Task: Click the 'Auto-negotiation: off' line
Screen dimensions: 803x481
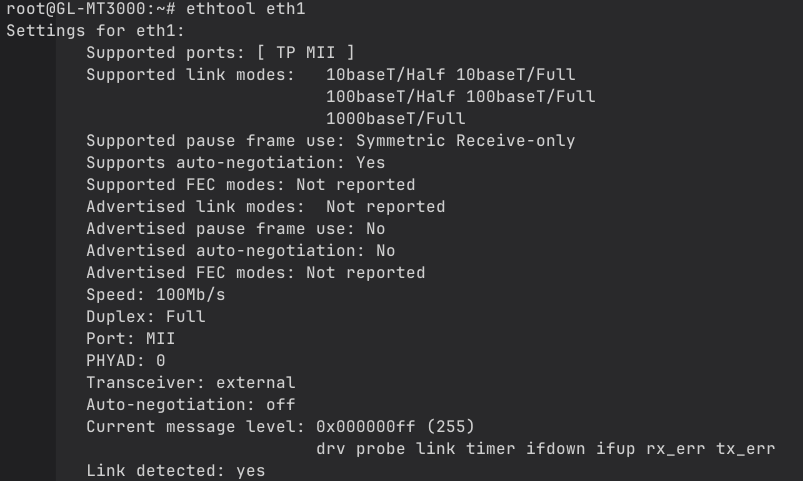Action: [x=190, y=404]
